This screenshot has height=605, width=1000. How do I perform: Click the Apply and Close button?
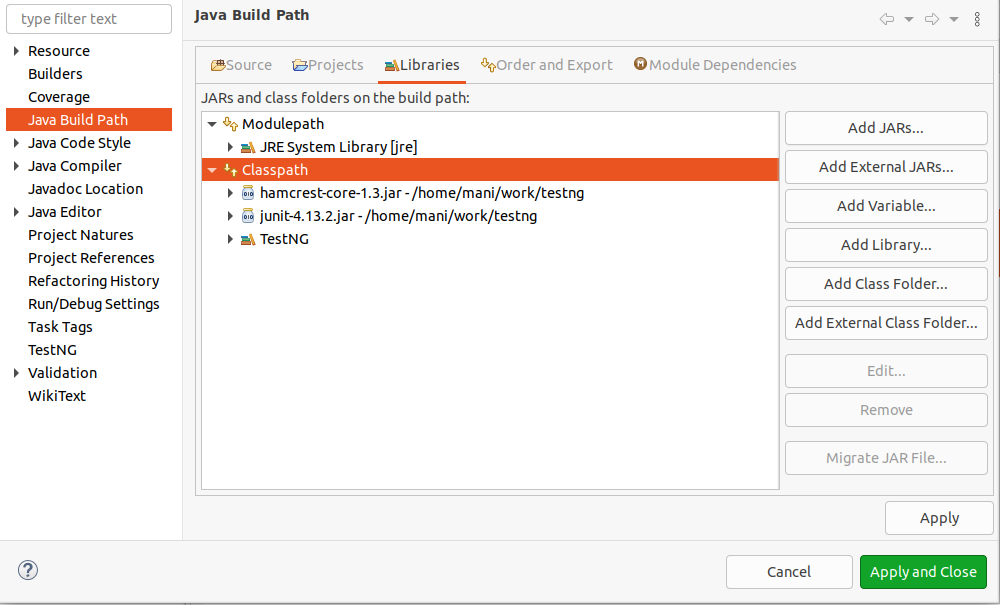coord(923,571)
